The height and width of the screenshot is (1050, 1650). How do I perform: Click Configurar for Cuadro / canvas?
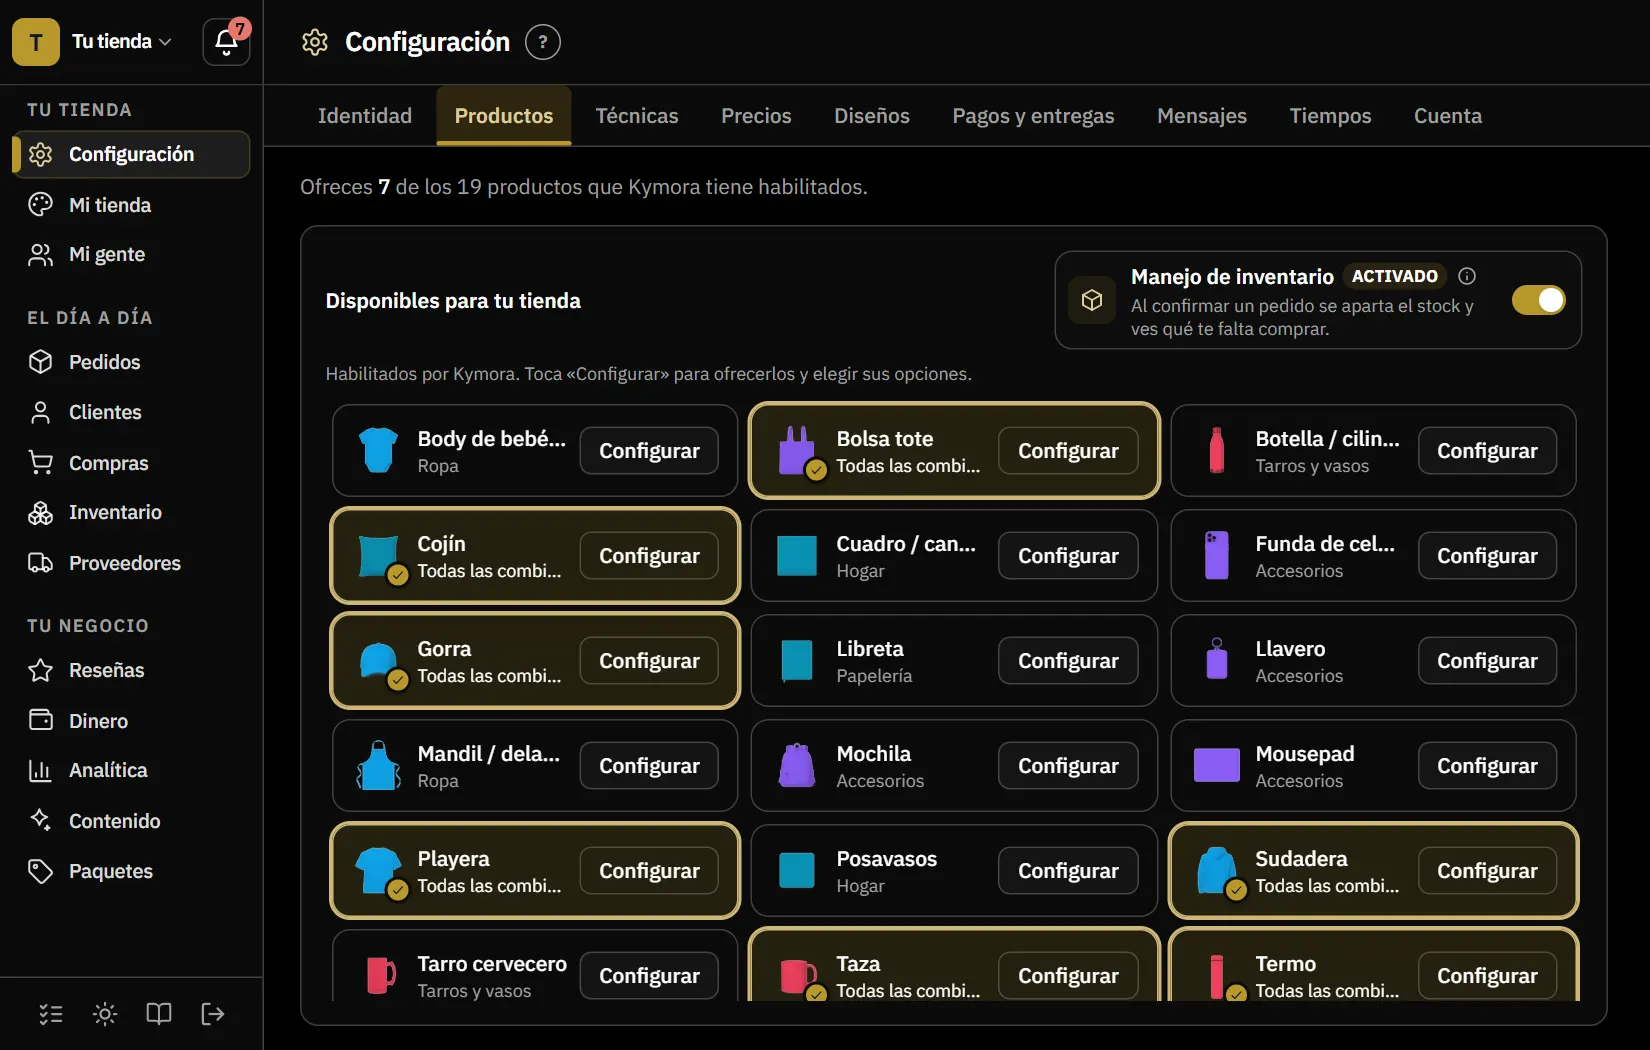pos(1068,556)
